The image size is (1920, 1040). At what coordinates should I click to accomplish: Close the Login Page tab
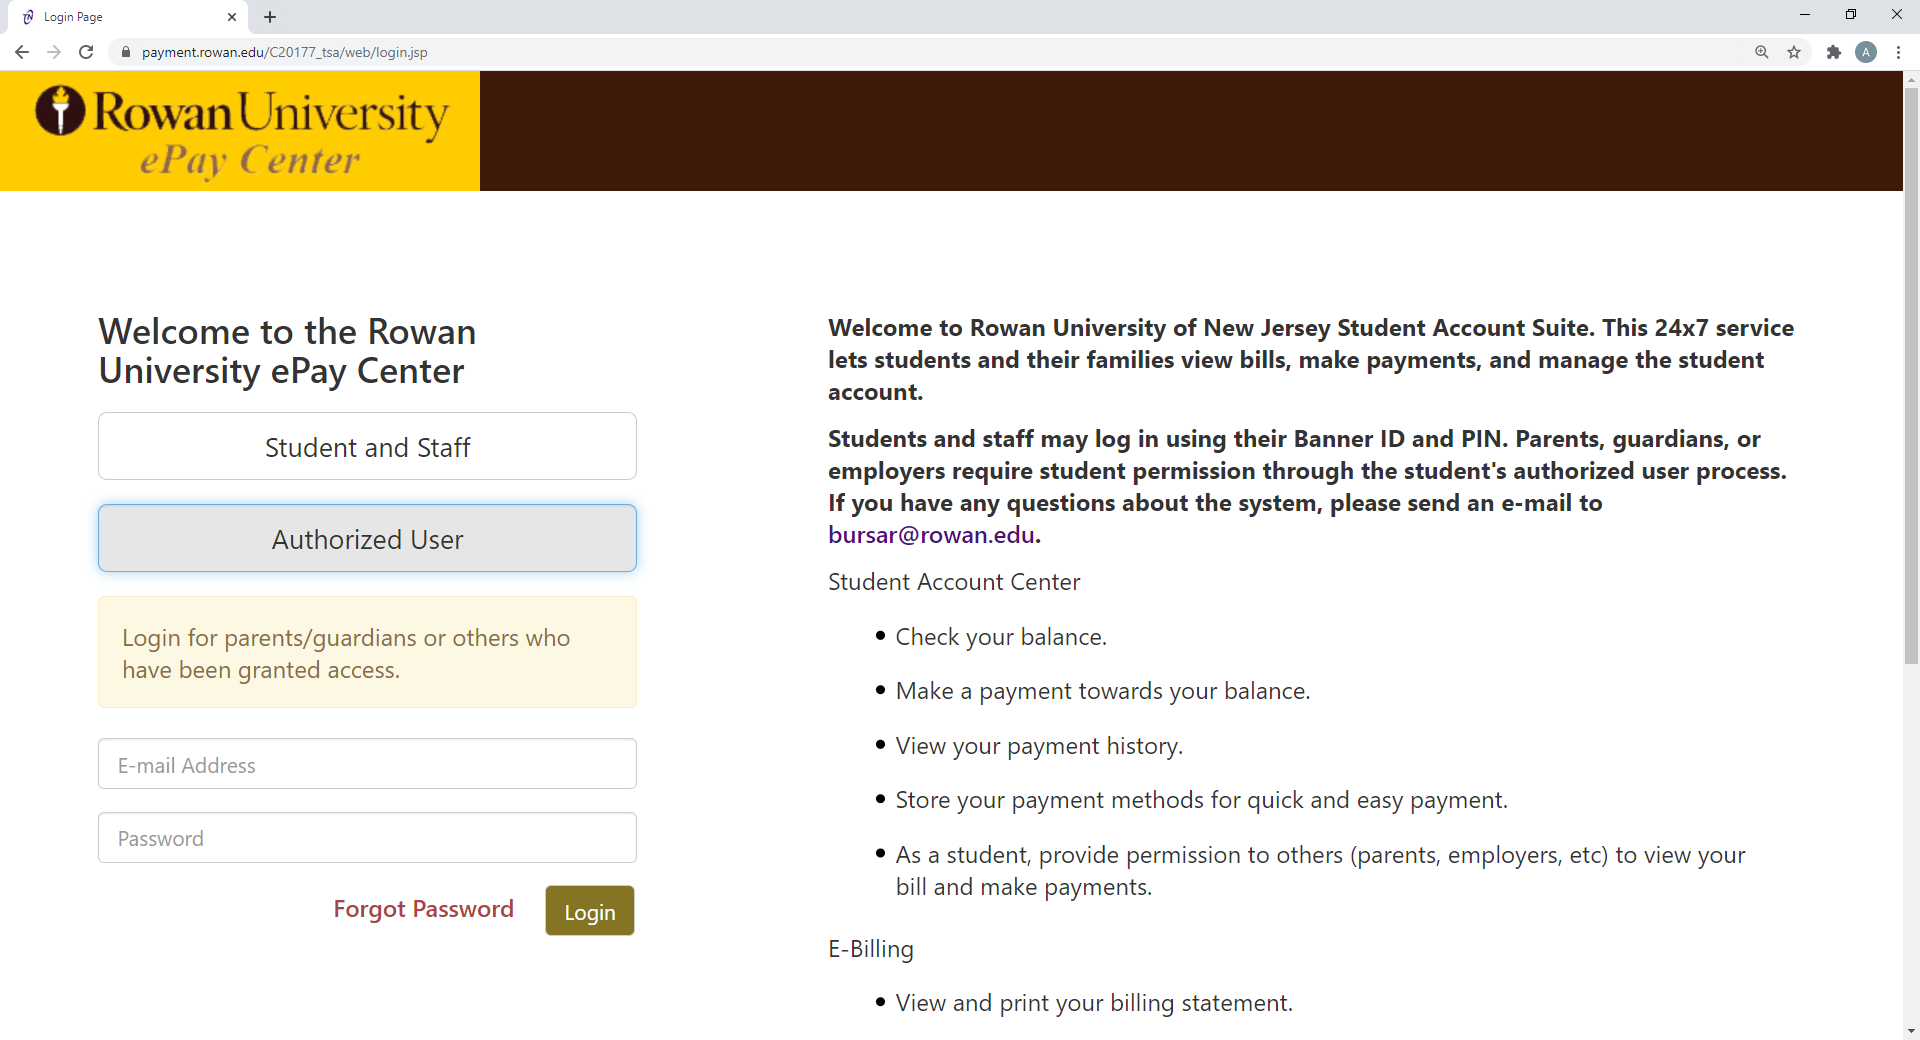coord(232,17)
